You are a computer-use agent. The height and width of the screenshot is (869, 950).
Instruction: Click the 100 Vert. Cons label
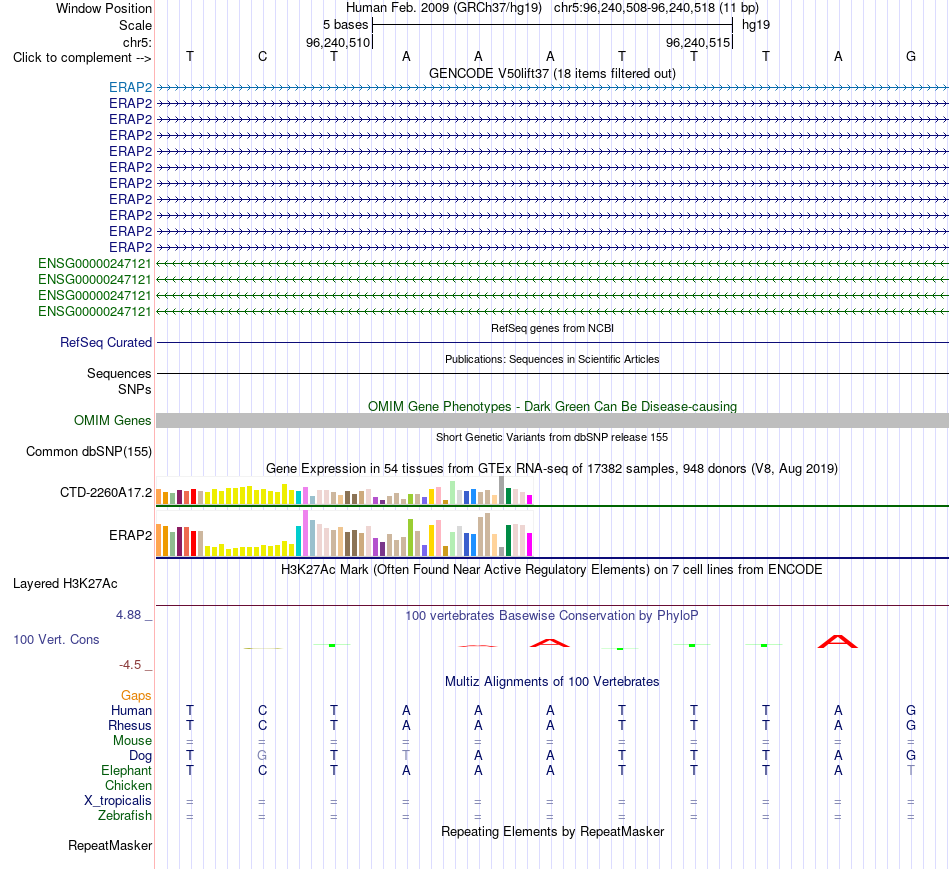(56, 639)
